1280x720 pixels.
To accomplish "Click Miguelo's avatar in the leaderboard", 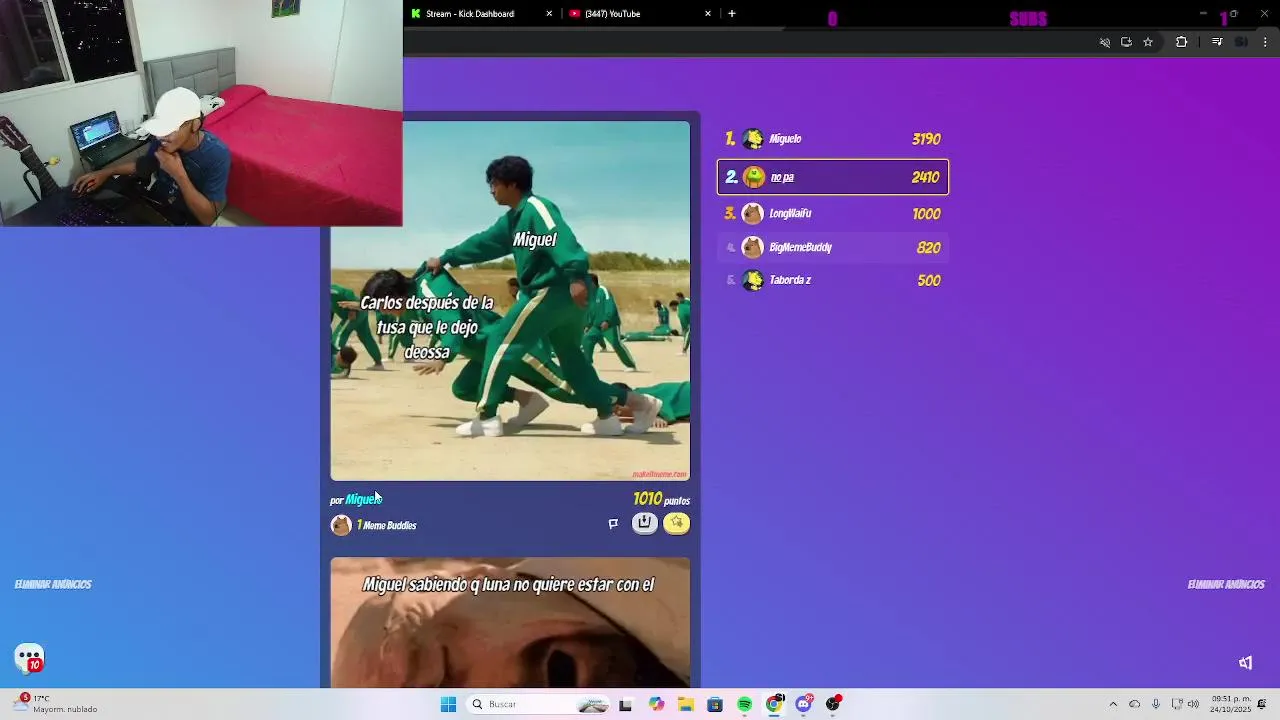I will (x=753, y=139).
